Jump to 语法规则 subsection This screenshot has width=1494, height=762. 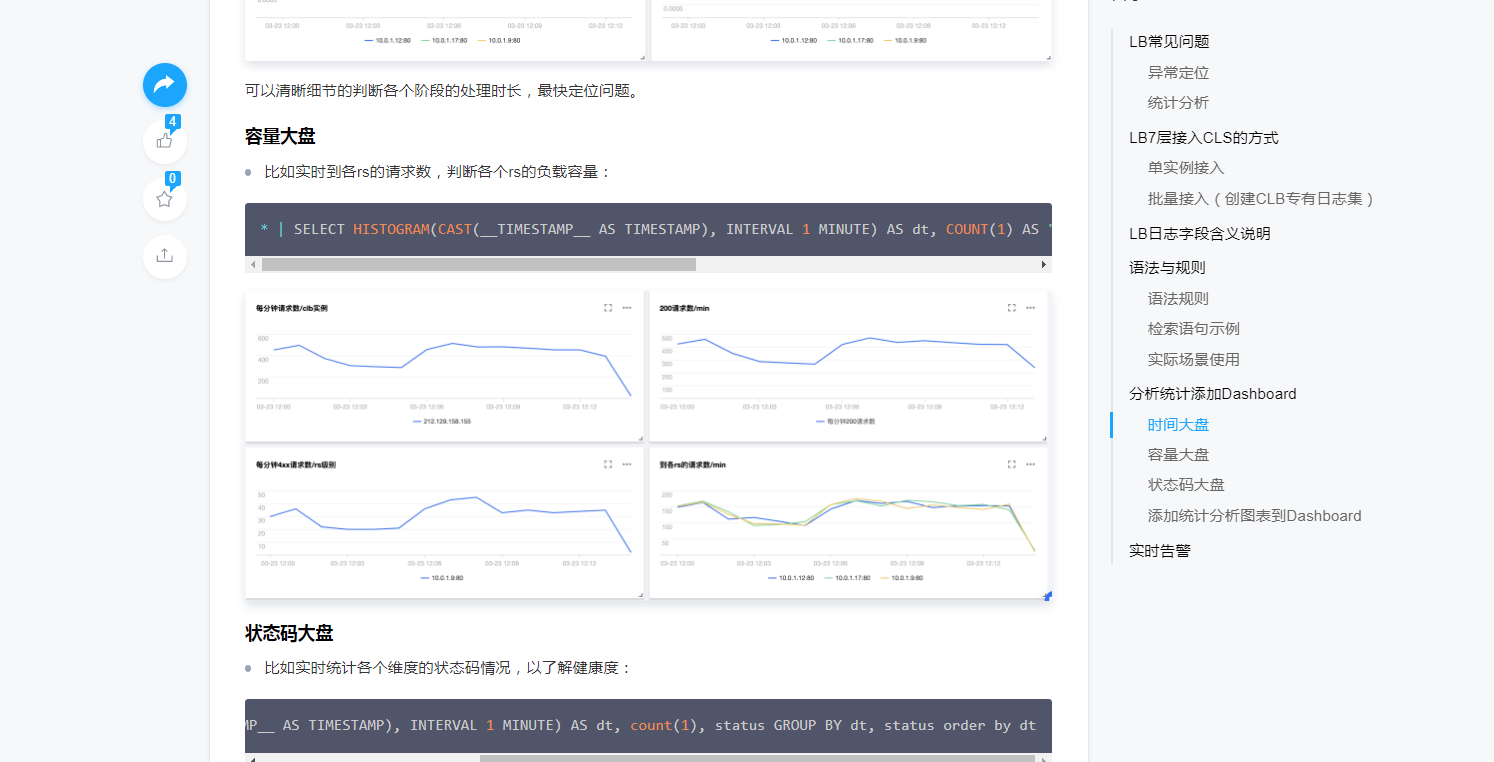pyautogui.click(x=1178, y=299)
